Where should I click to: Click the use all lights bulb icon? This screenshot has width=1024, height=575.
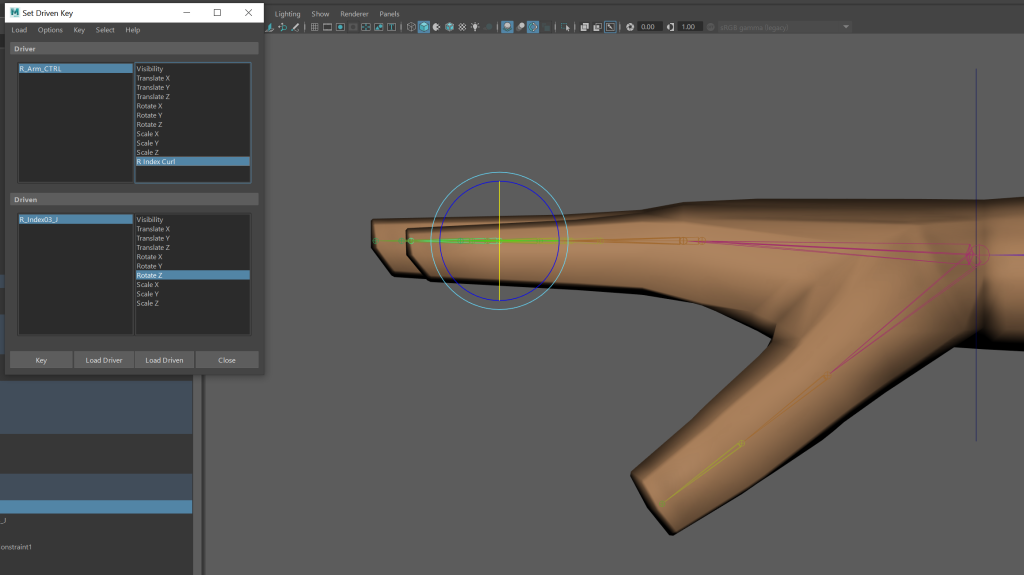coord(475,27)
